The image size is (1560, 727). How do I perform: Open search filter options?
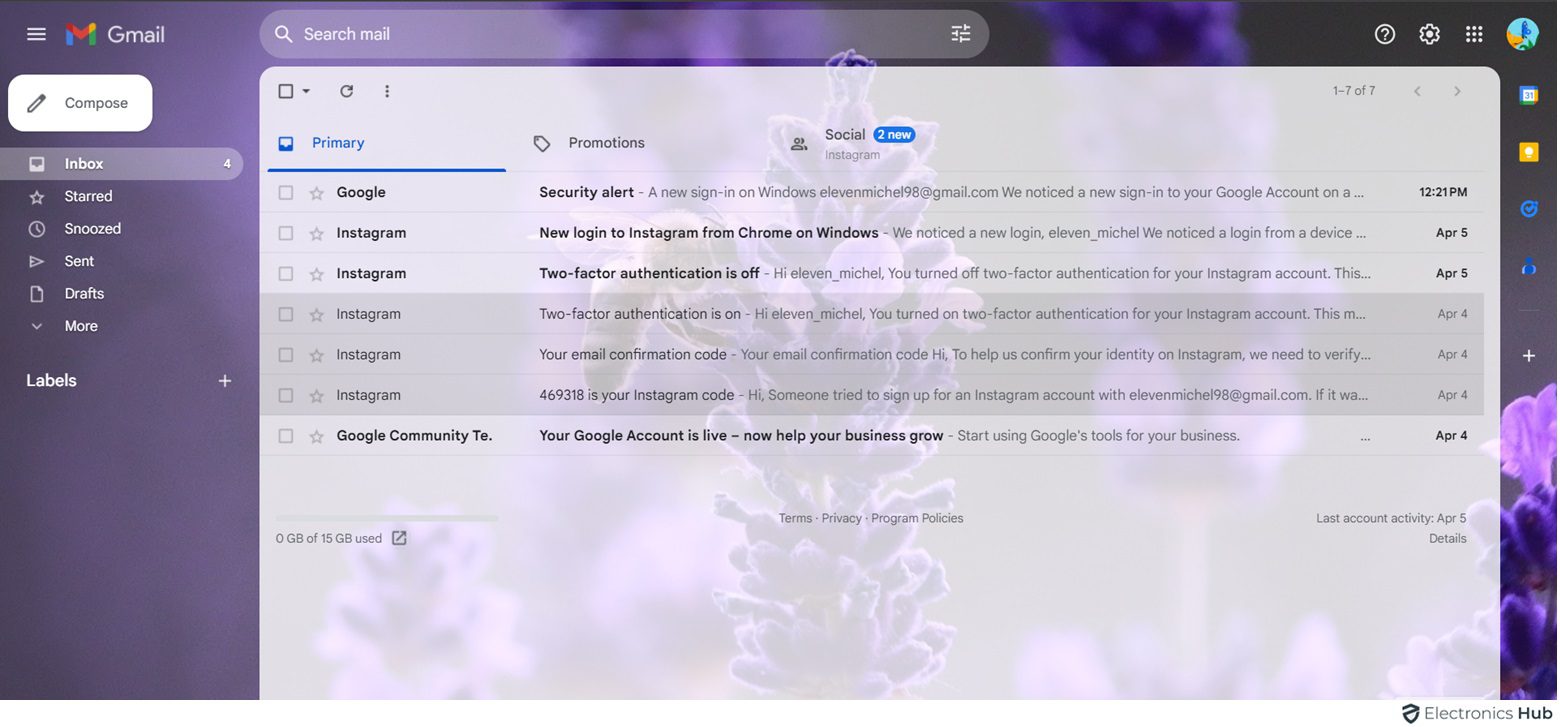[960, 33]
